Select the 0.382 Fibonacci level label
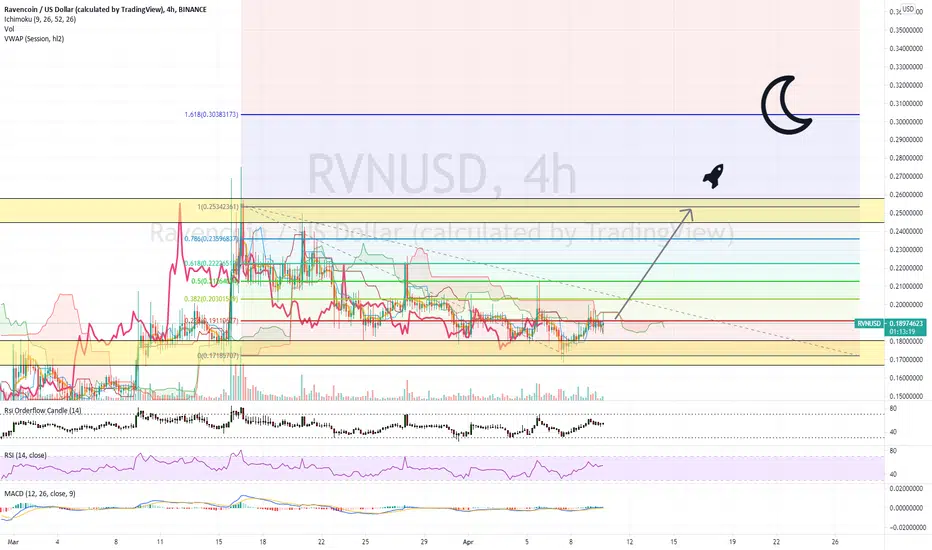 [x=211, y=299]
